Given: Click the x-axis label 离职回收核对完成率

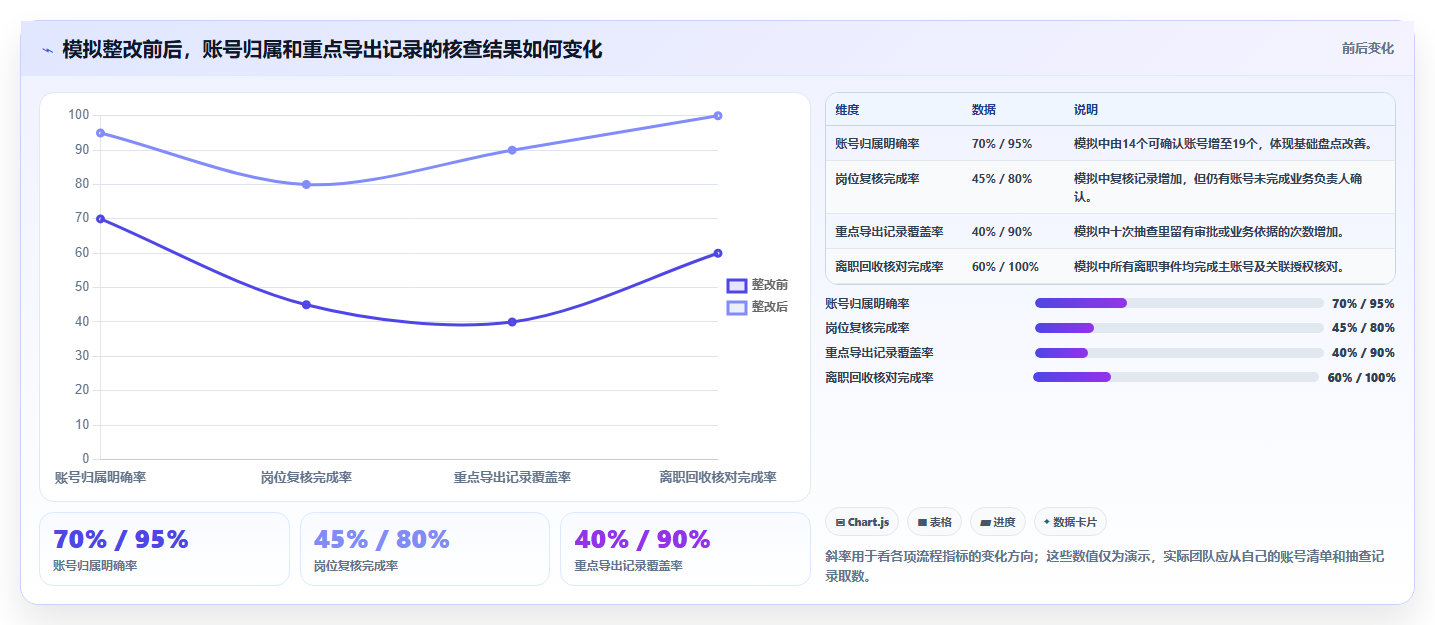Looking at the screenshot, I should click(x=718, y=478).
